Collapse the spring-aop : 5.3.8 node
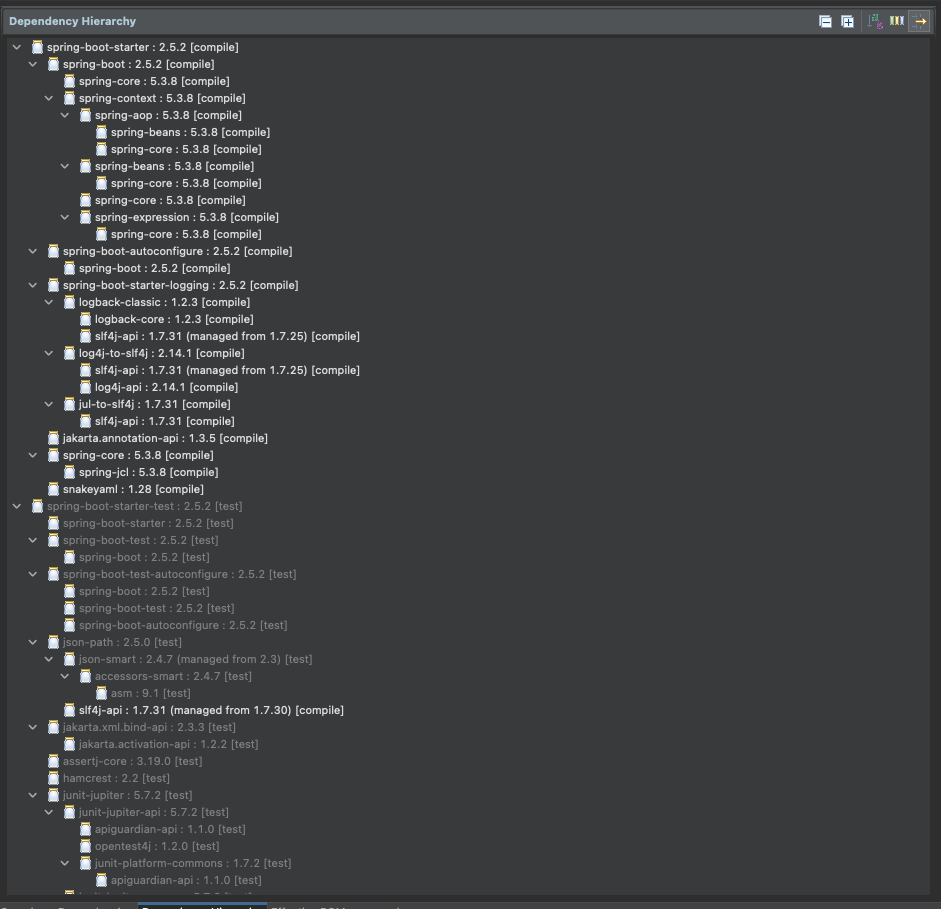941x909 pixels. point(65,115)
